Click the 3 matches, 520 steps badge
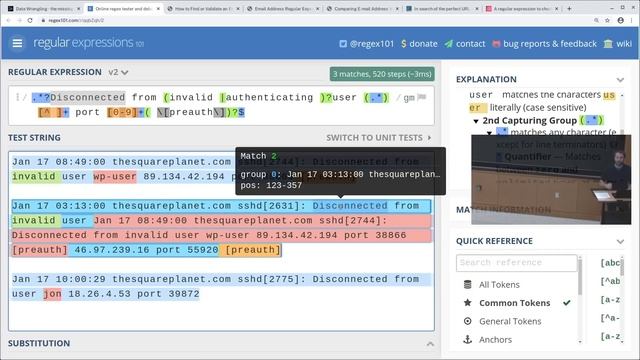Image resolution: width=640 pixels, height=360 pixels. (382, 74)
